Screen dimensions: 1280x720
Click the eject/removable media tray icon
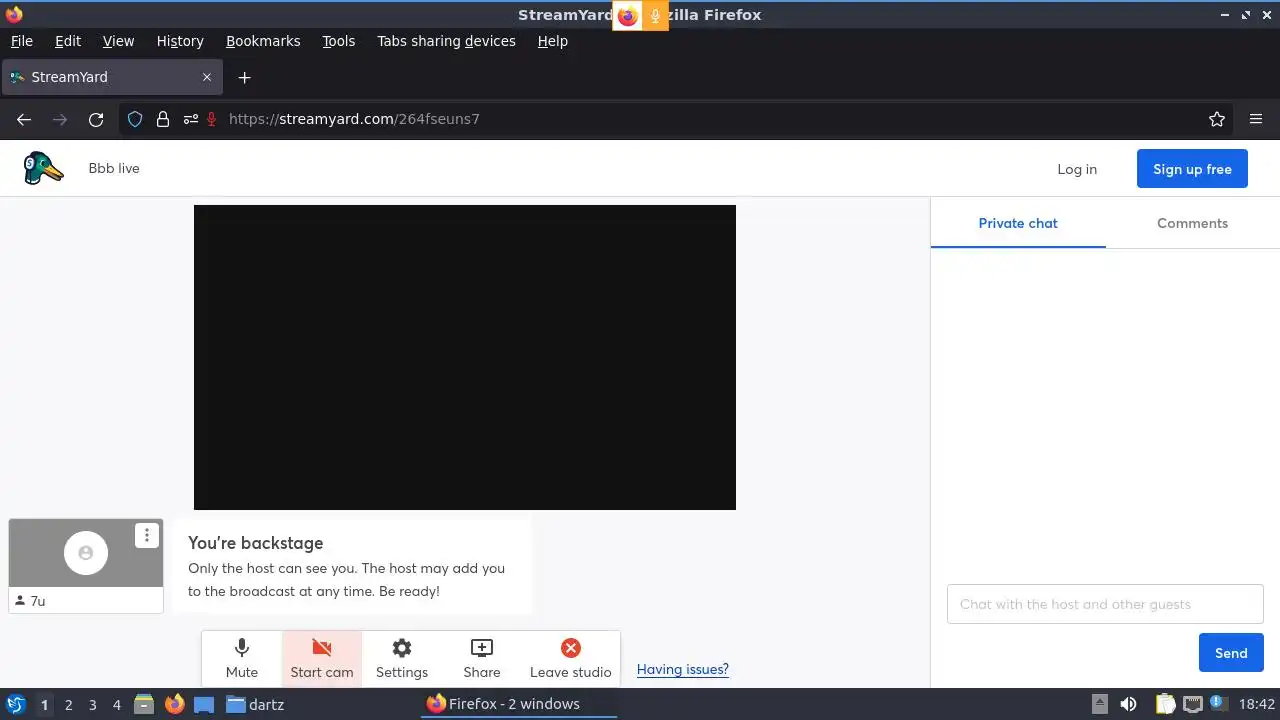click(1099, 704)
